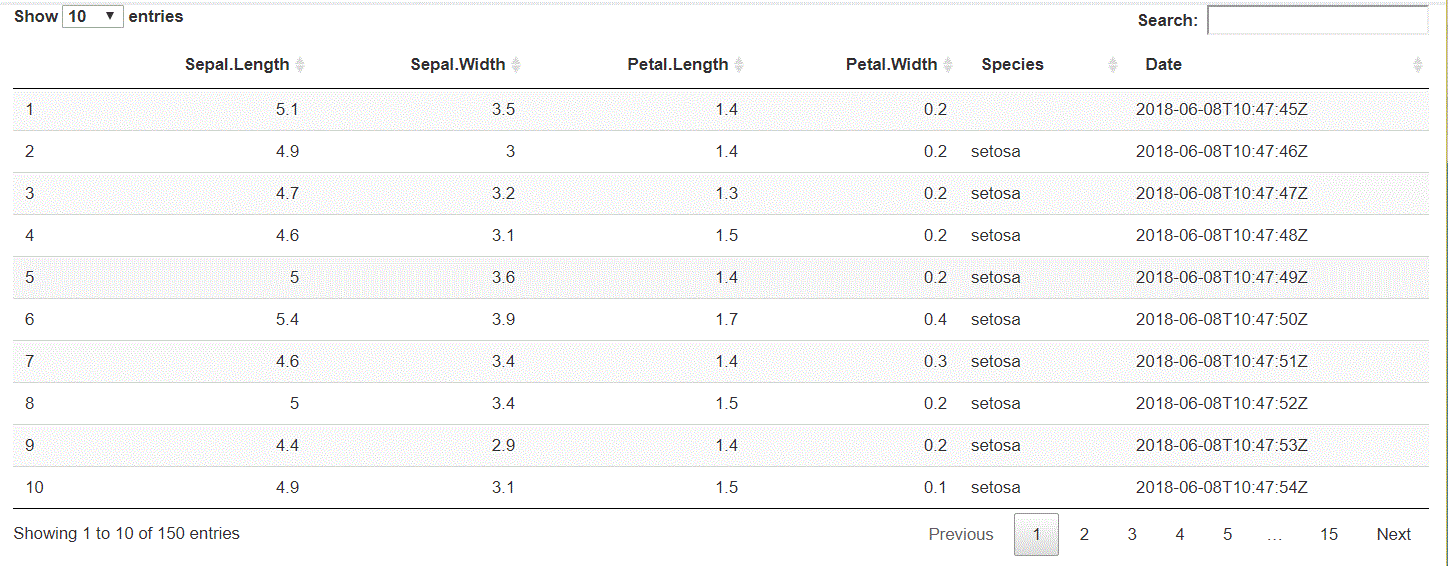This screenshot has width=1448, height=566.
Task: Sort by Species column arrows
Action: [x=1113, y=65]
